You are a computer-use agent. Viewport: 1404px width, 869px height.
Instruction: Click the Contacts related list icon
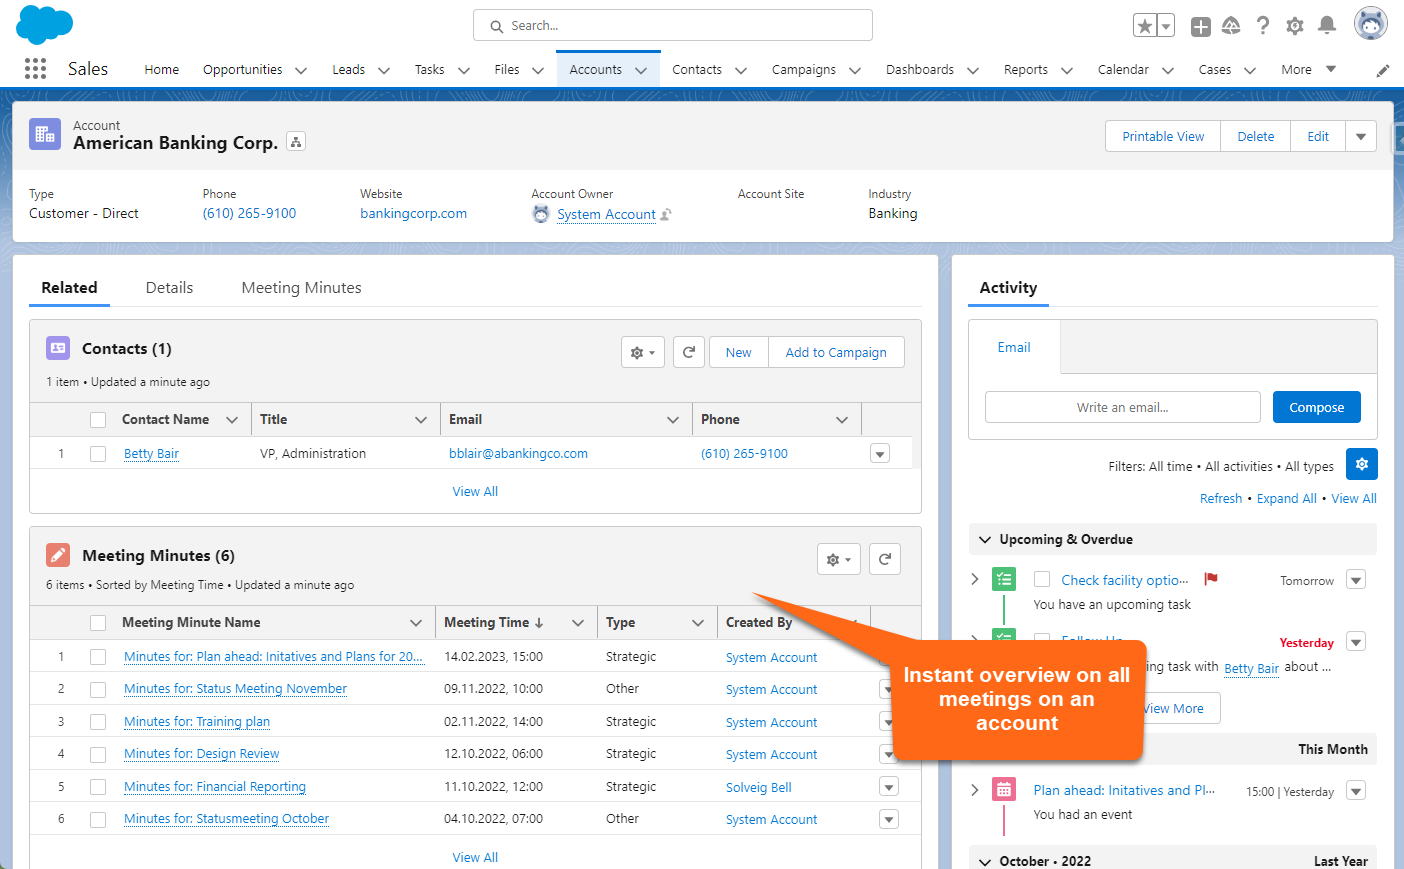58,348
